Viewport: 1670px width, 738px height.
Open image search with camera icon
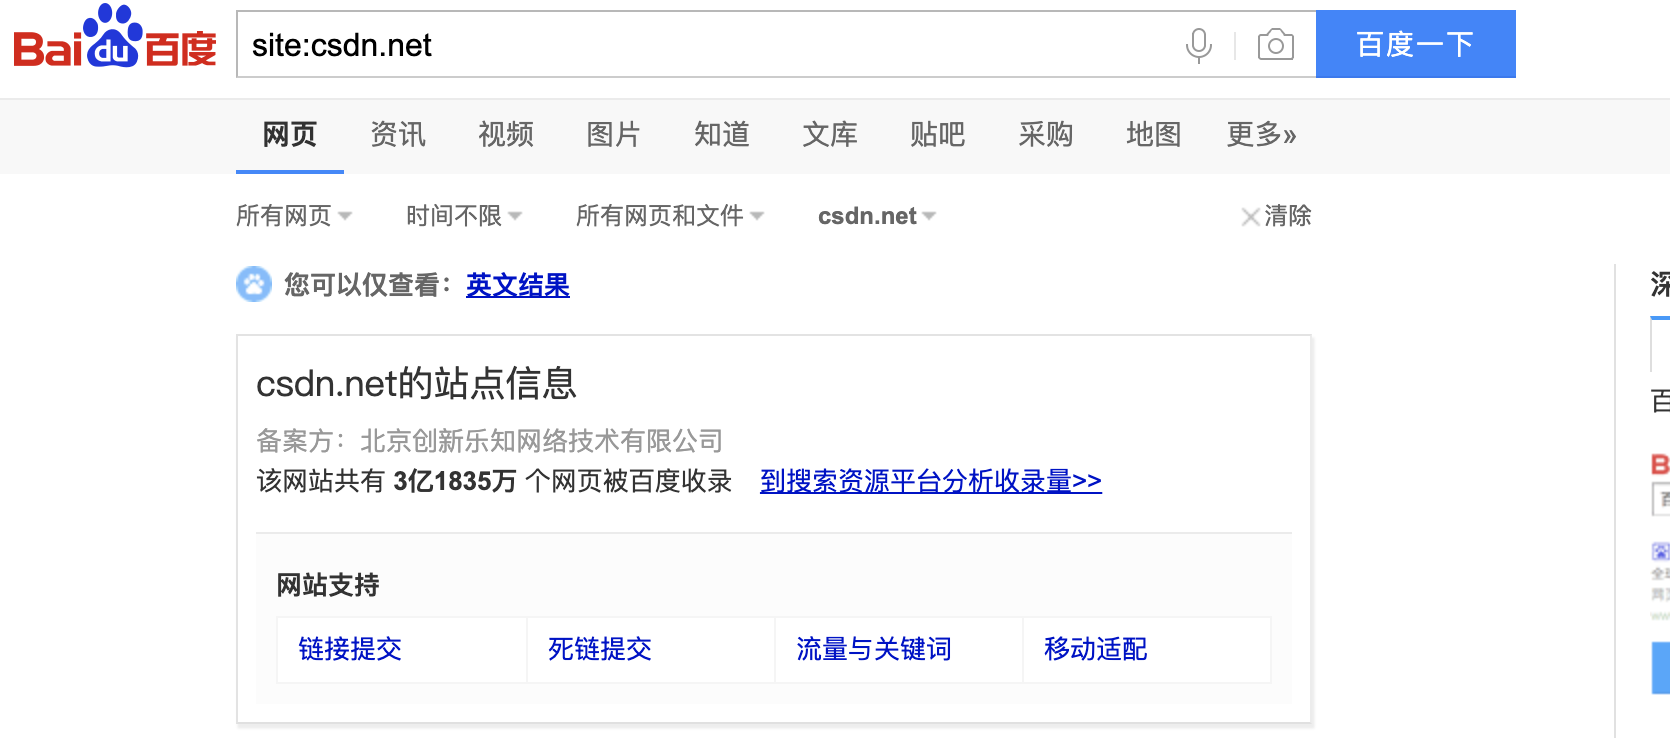[1275, 45]
